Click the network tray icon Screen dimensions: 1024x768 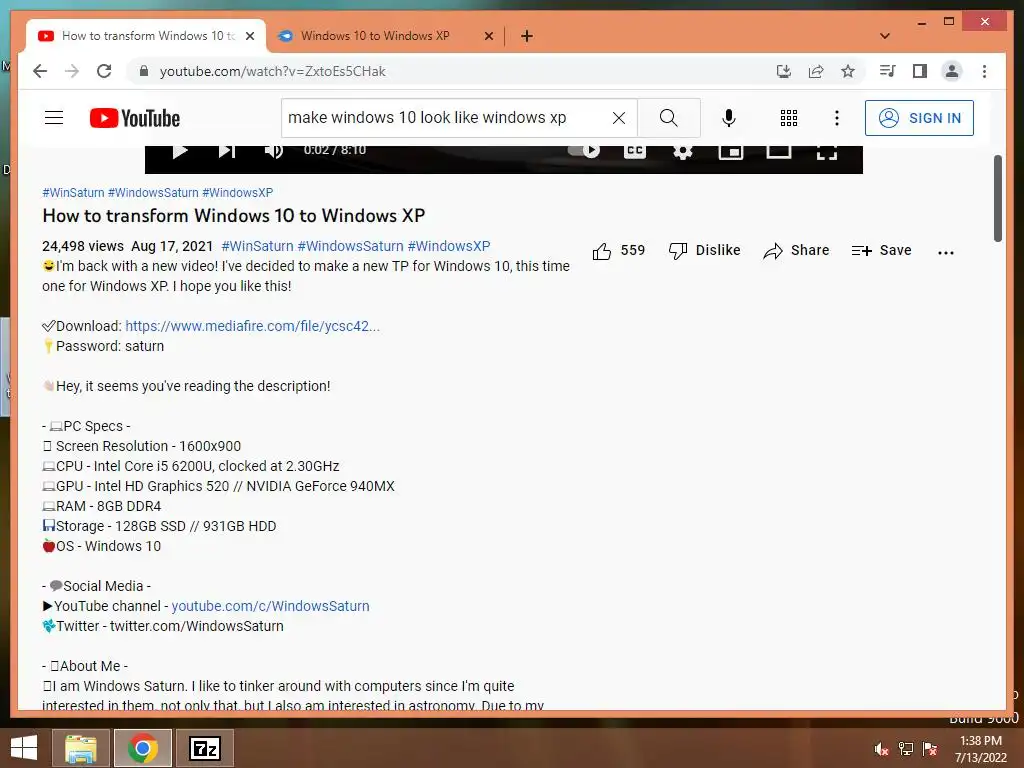click(906, 749)
